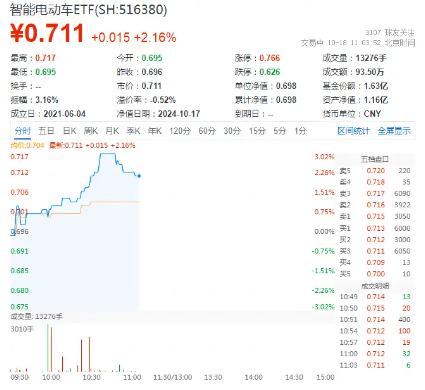Click the 卖4 order row at 0.718
The image size is (425, 390).
point(375,182)
